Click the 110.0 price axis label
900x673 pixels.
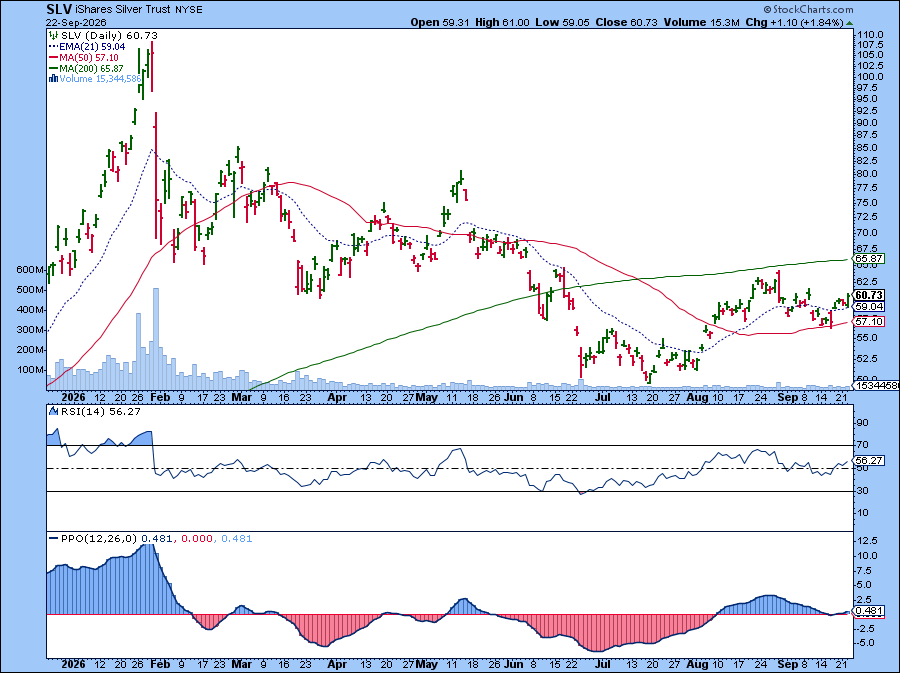(x=870, y=34)
